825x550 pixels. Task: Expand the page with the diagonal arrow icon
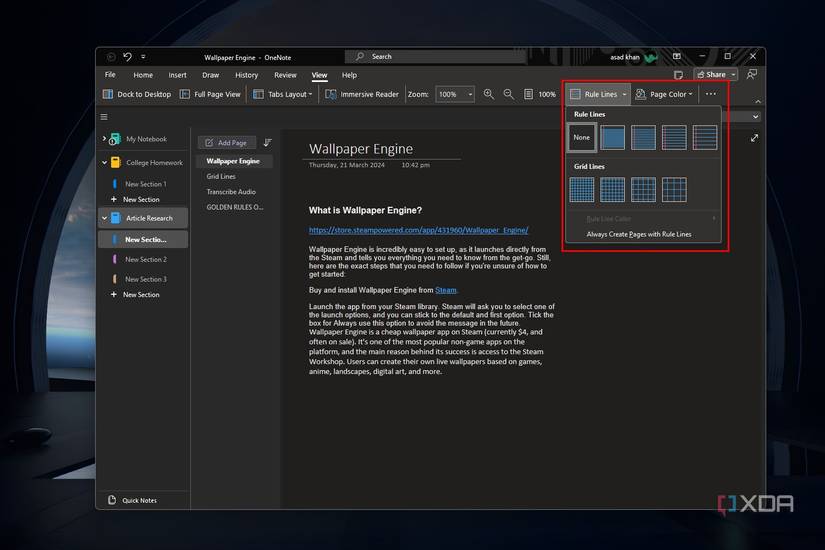tap(754, 138)
